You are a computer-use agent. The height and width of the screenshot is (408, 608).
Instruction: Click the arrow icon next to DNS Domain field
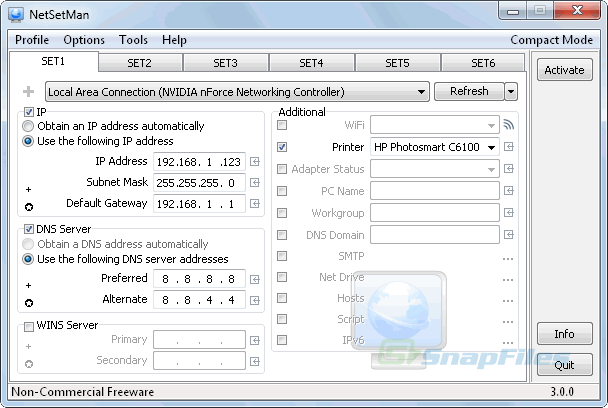pos(508,235)
